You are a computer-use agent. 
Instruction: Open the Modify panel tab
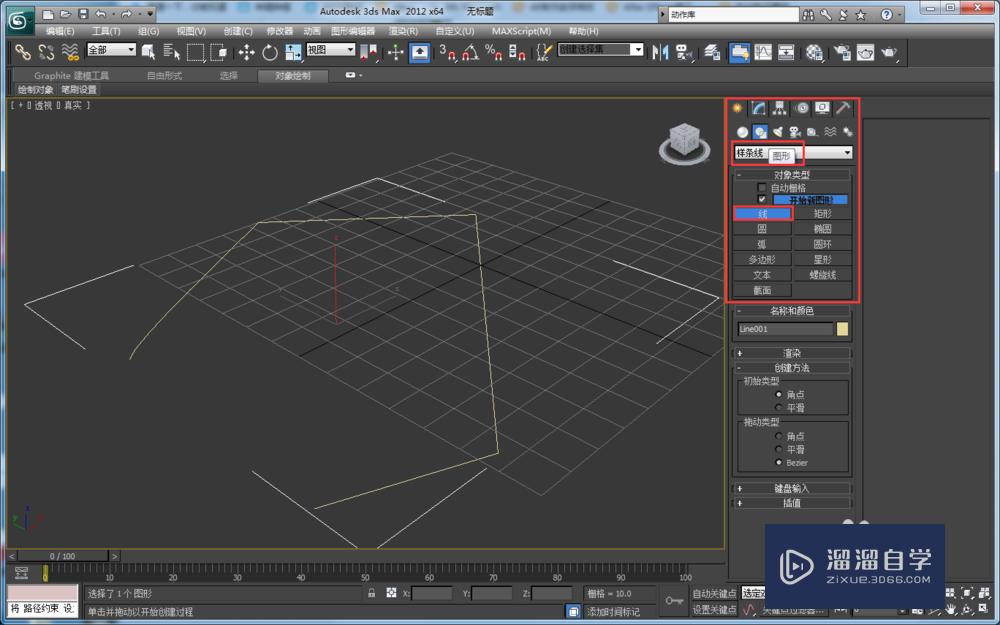coord(759,108)
